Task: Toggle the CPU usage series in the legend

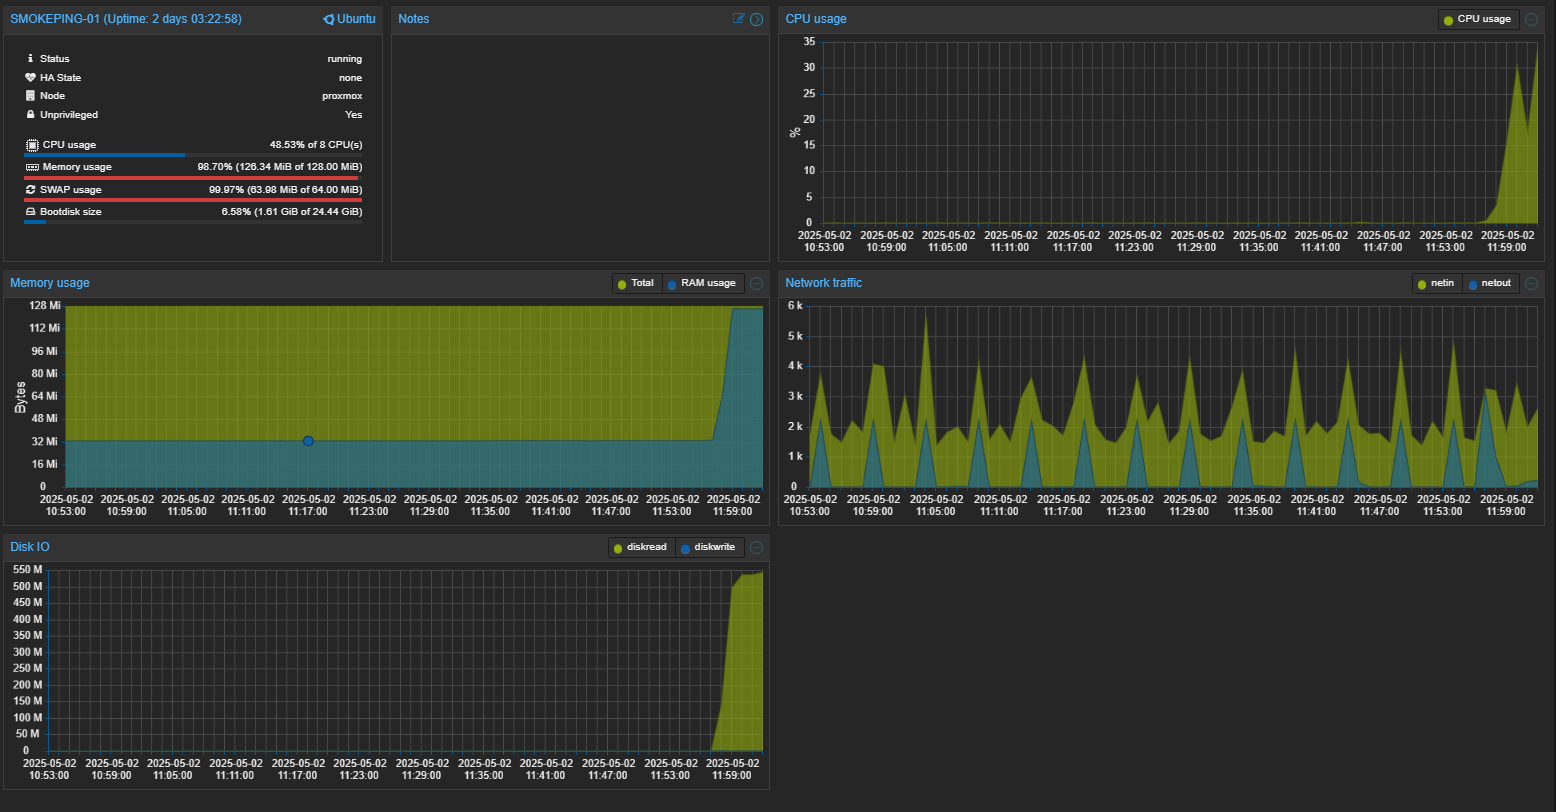Action: 1478,19
